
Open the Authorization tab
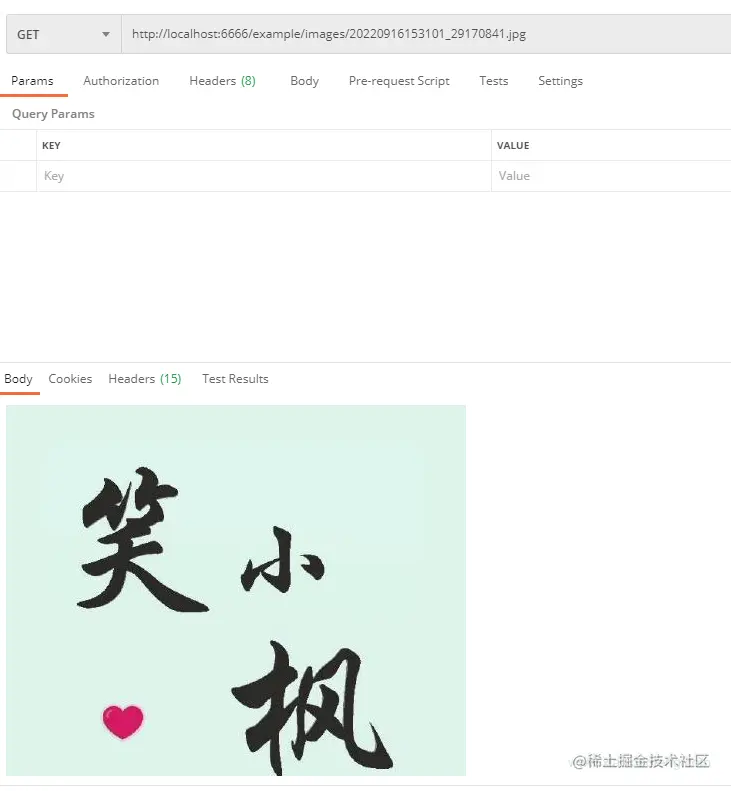(121, 81)
